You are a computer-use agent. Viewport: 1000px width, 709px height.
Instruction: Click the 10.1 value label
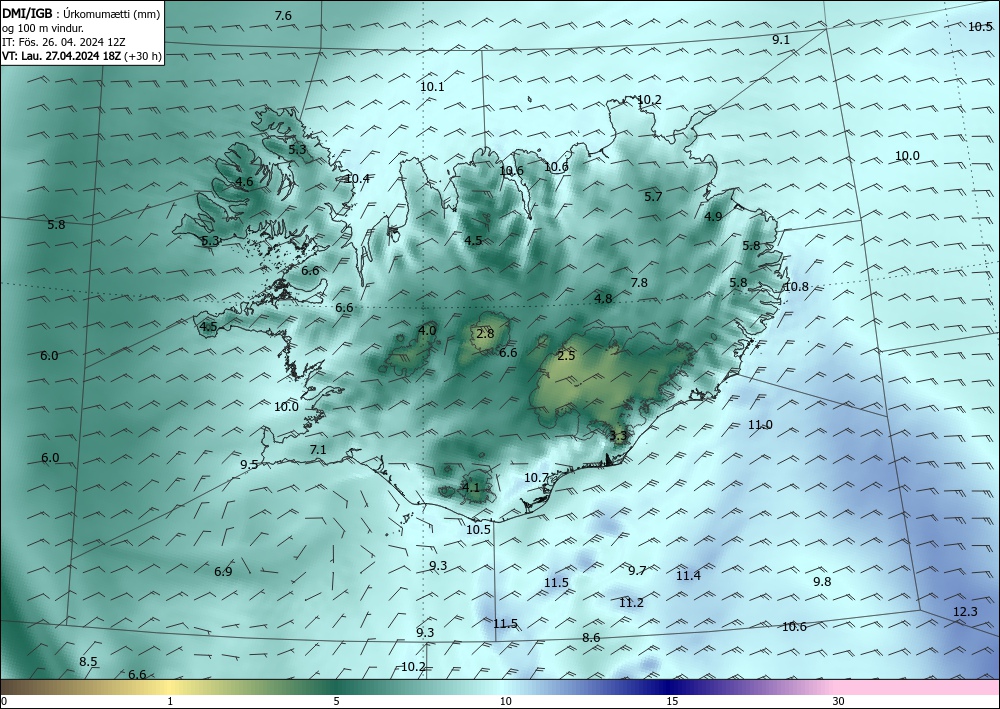click(432, 87)
